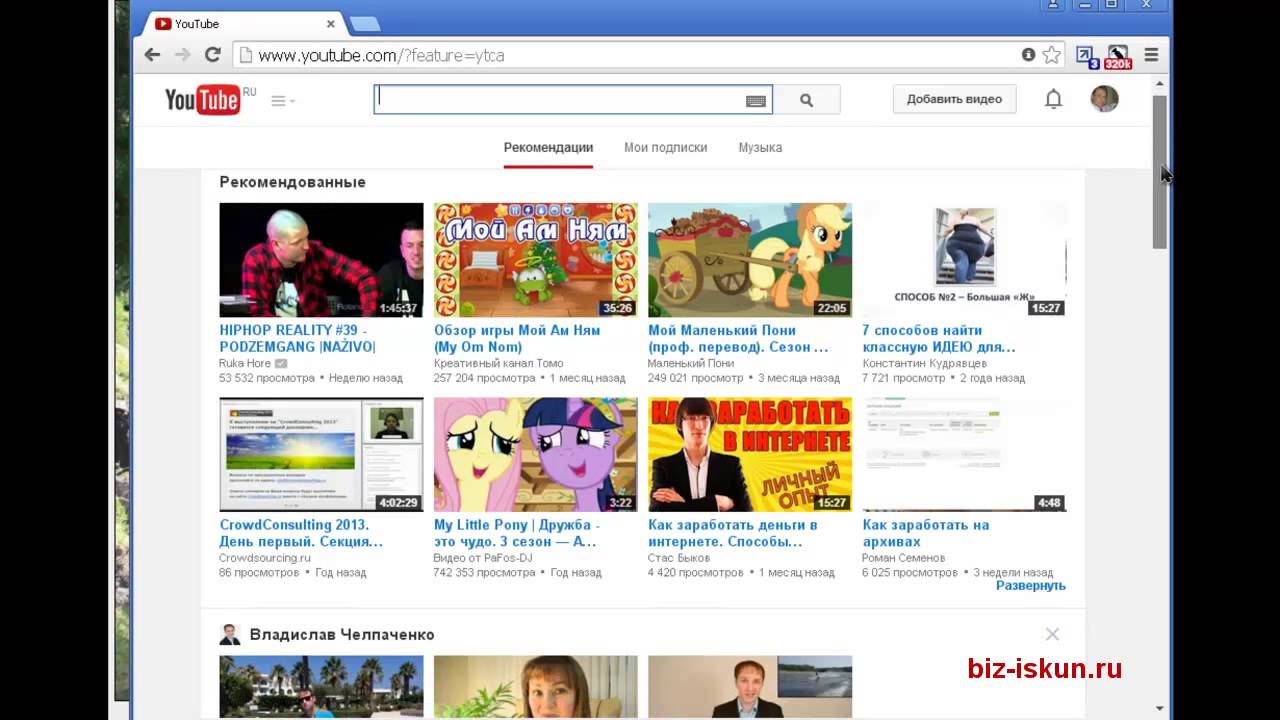Open Crowdsourcing.ru channel link
This screenshot has width=1280, height=720.
pyautogui.click(x=265, y=558)
